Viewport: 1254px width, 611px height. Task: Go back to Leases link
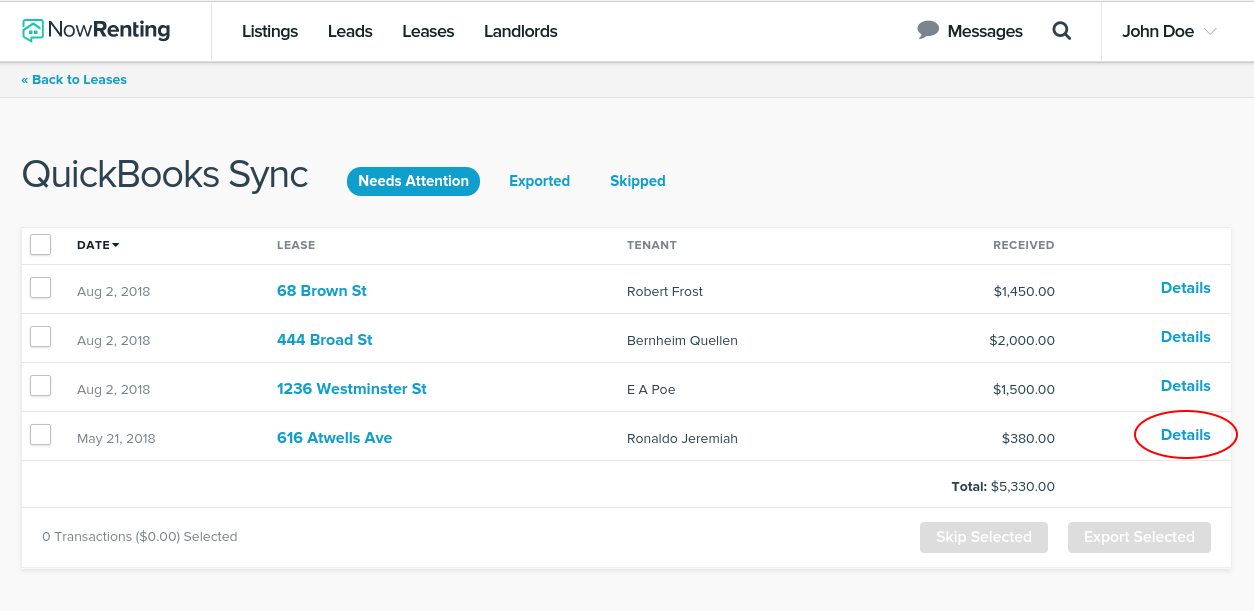74,80
